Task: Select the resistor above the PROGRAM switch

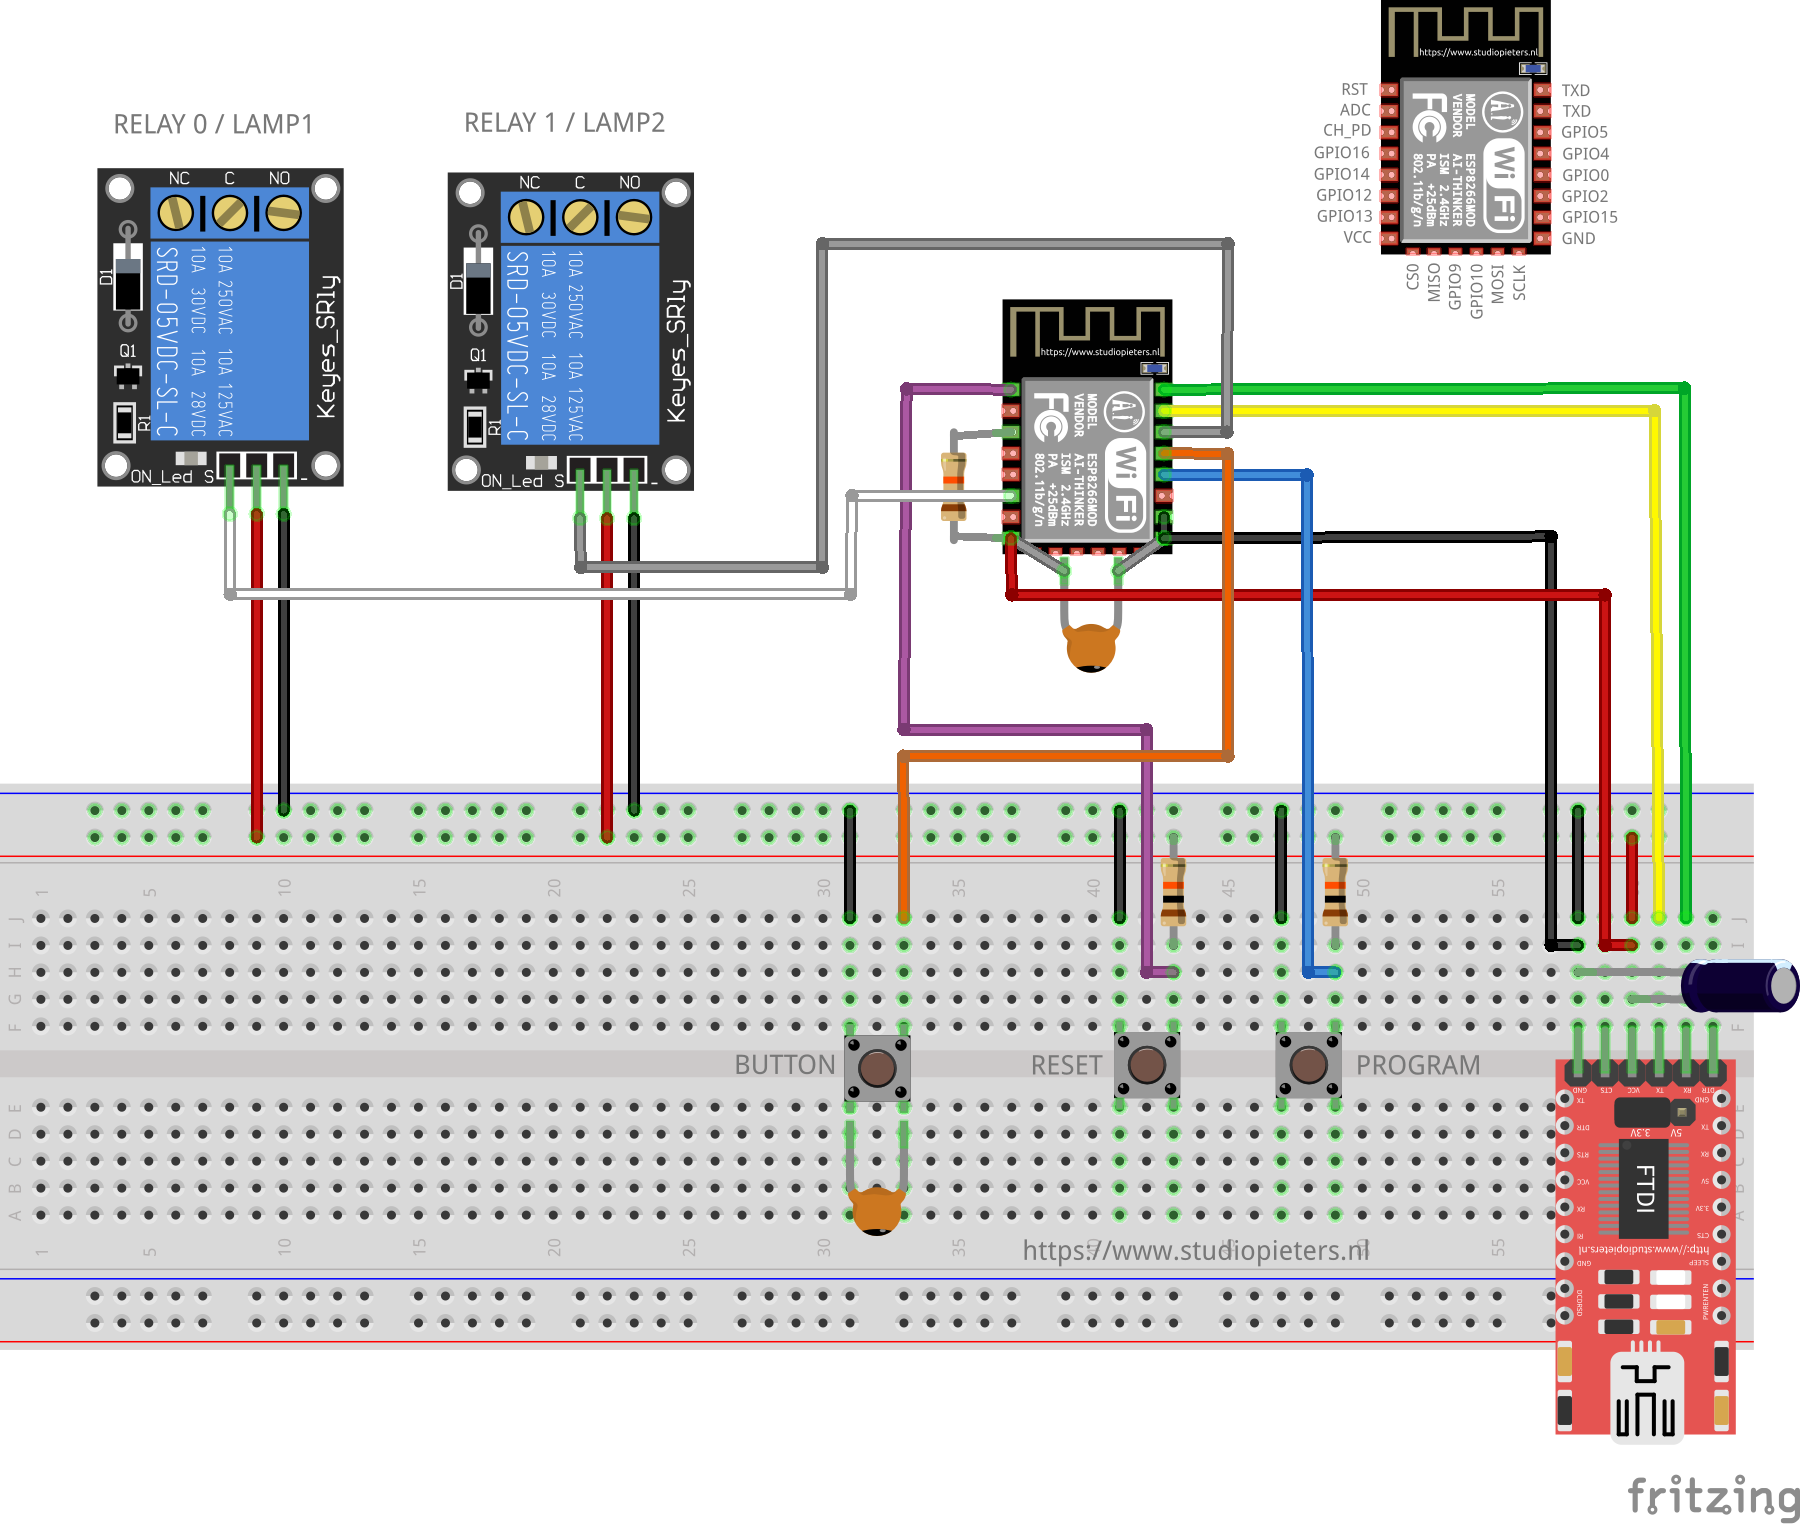Action: (1335, 890)
